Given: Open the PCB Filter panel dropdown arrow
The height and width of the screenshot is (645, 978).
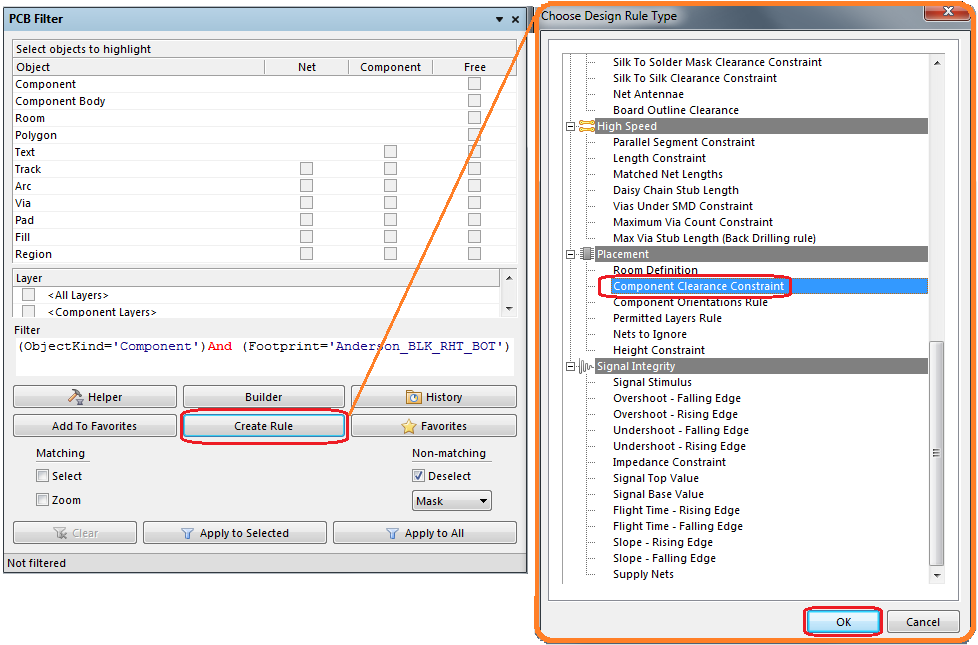Looking at the screenshot, I should click(497, 18).
